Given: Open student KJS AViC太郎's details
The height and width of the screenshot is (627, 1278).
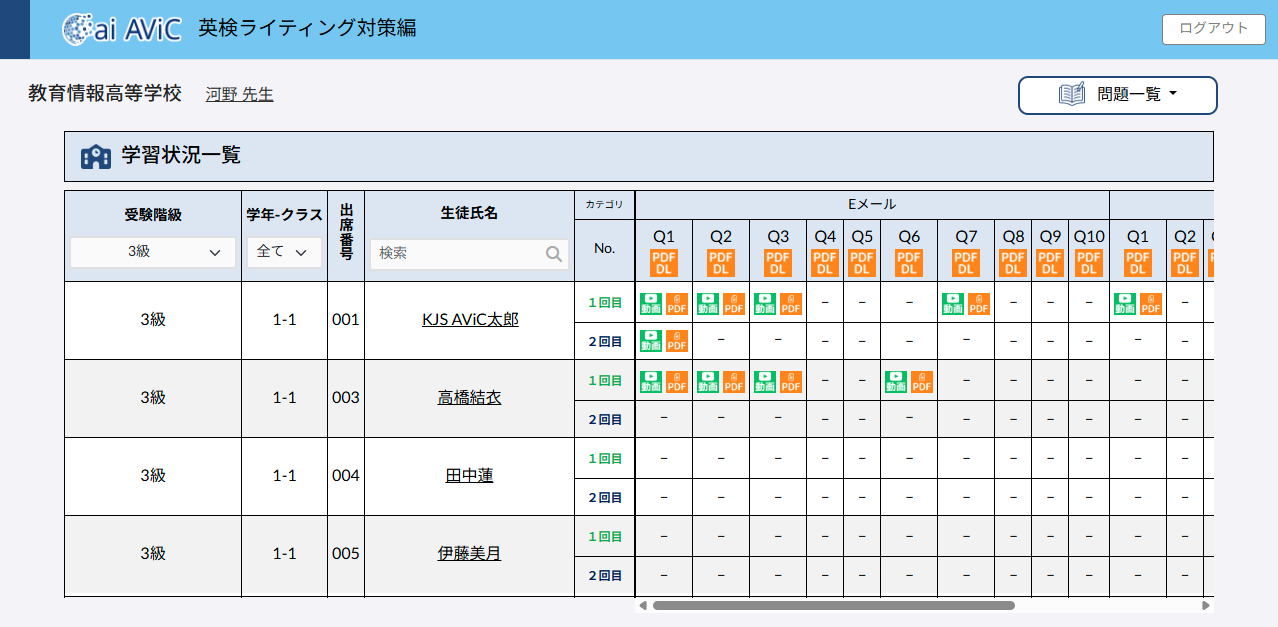Looking at the screenshot, I should pyautogui.click(x=470, y=320).
